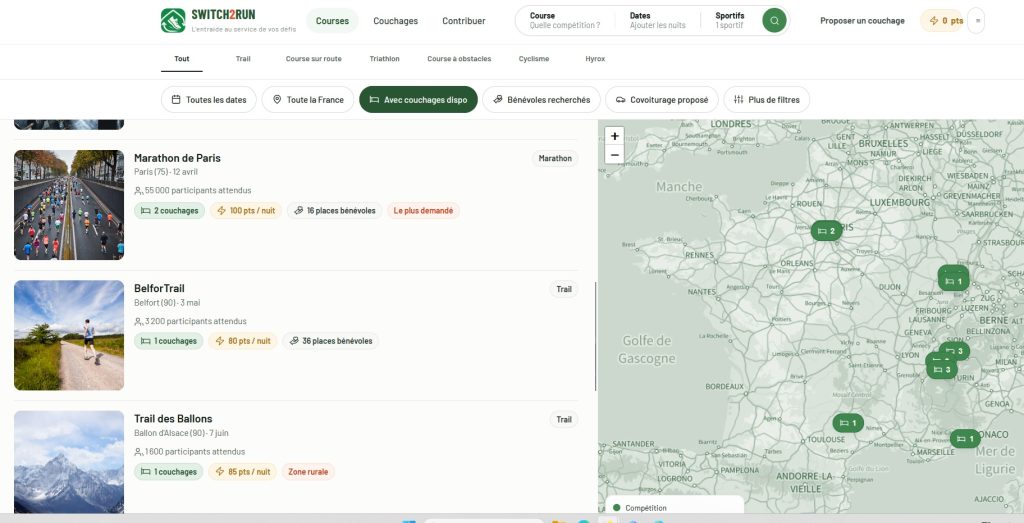Switch to the Course à obstacles tab

pyautogui.click(x=459, y=59)
